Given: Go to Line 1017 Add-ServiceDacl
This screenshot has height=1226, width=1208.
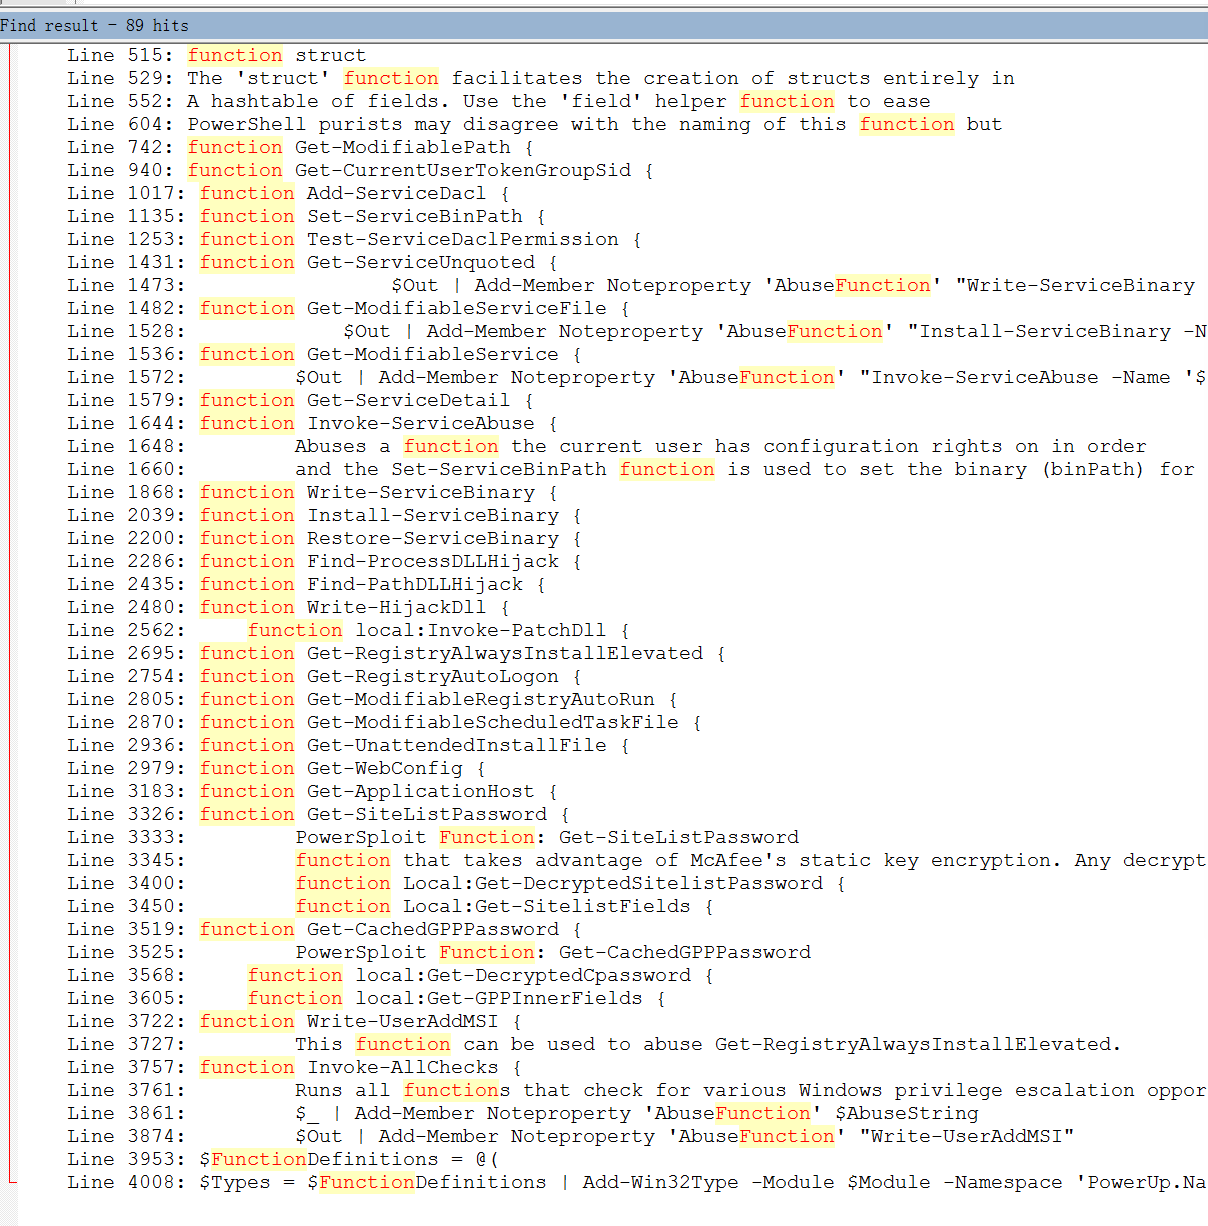Looking at the screenshot, I should (x=288, y=193).
